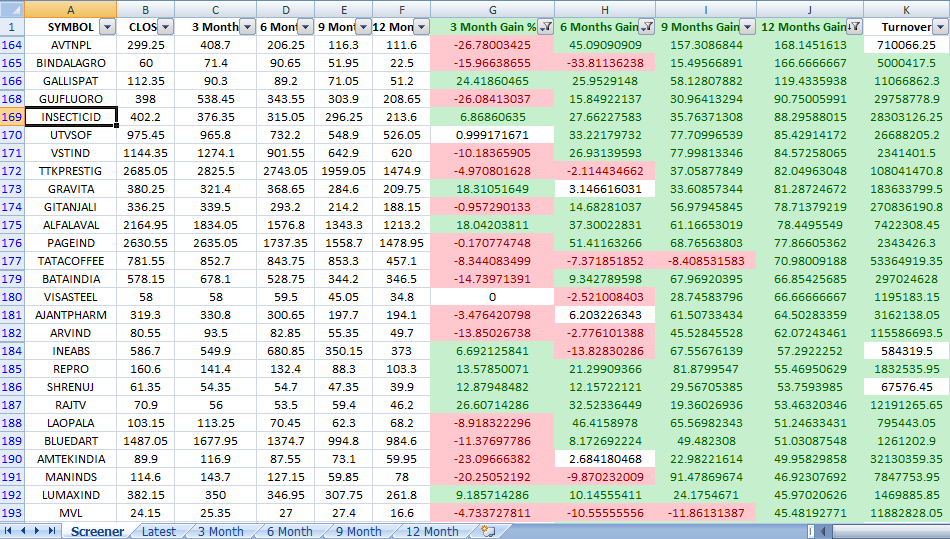950x539 pixels.
Task: Select cell showing 6.203226343
Action: tap(605, 315)
